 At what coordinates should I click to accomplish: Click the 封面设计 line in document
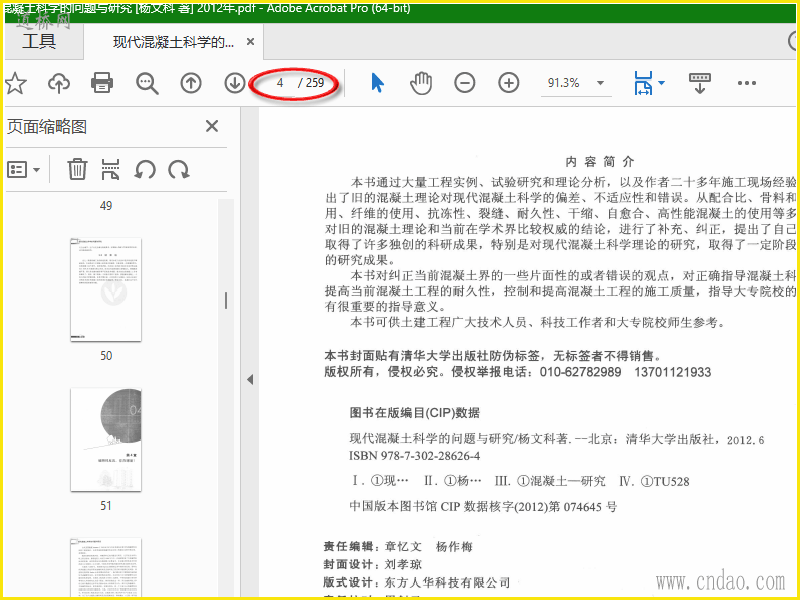[372, 564]
